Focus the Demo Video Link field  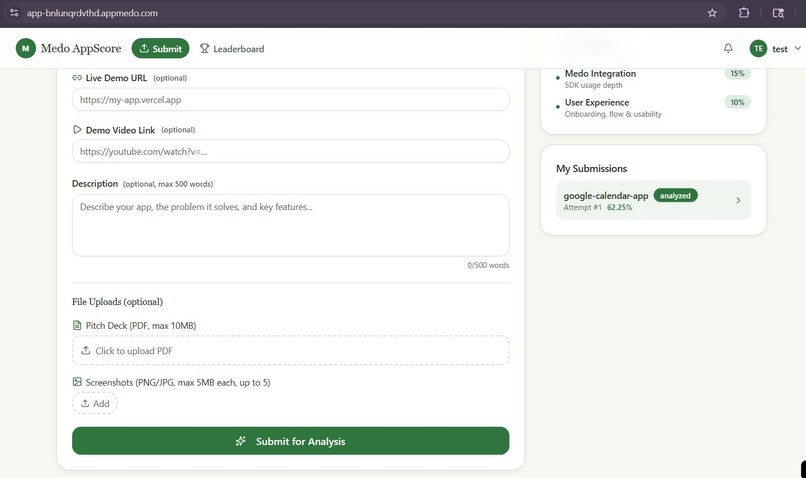pyautogui.click(x=290, y=152)
